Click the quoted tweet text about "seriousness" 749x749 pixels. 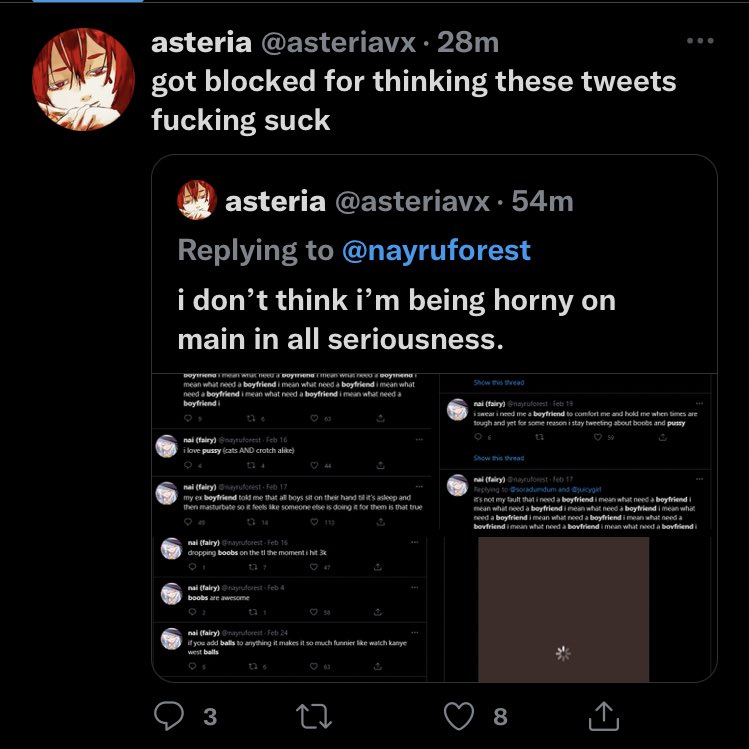pos(396,320)
